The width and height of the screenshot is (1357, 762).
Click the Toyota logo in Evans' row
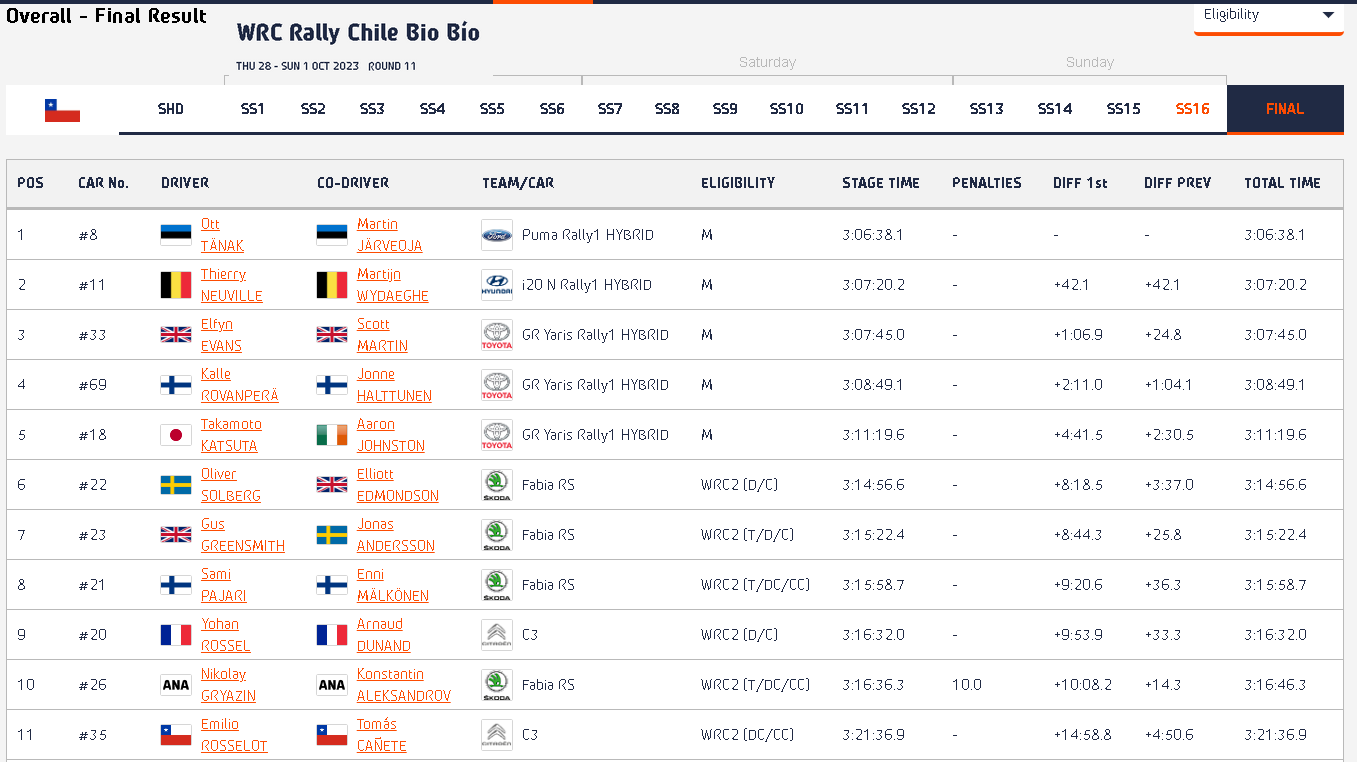click(497, 335)
